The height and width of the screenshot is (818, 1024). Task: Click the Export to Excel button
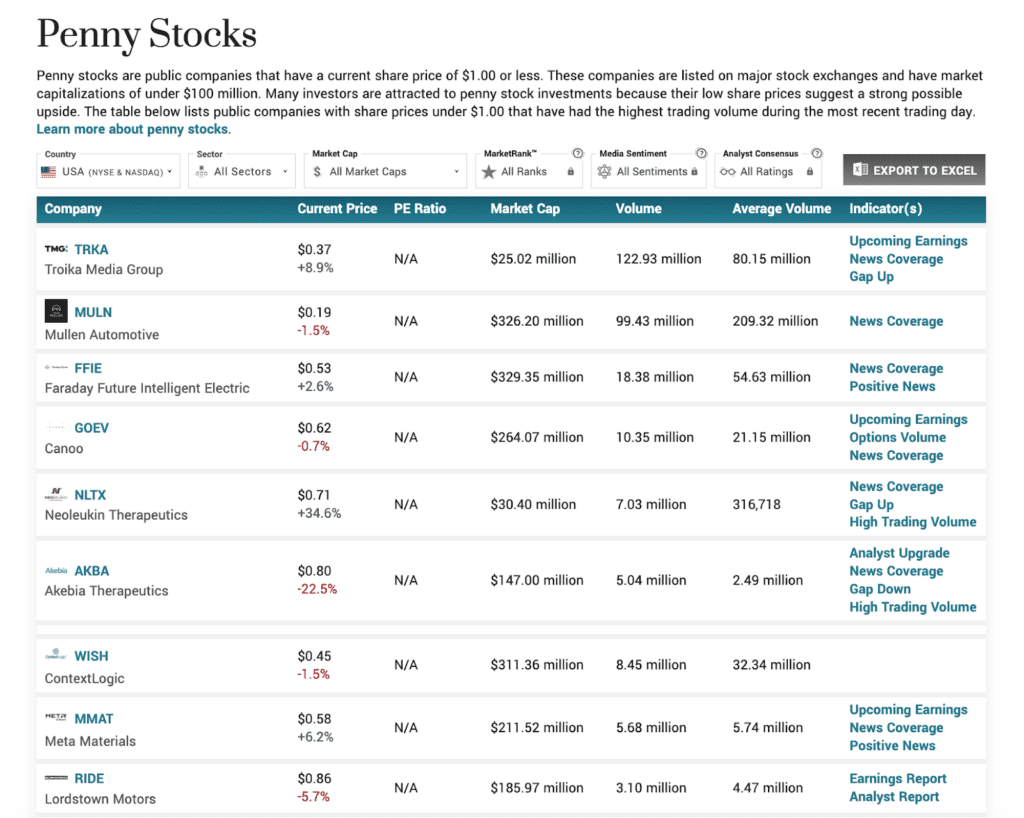[913, 170]
